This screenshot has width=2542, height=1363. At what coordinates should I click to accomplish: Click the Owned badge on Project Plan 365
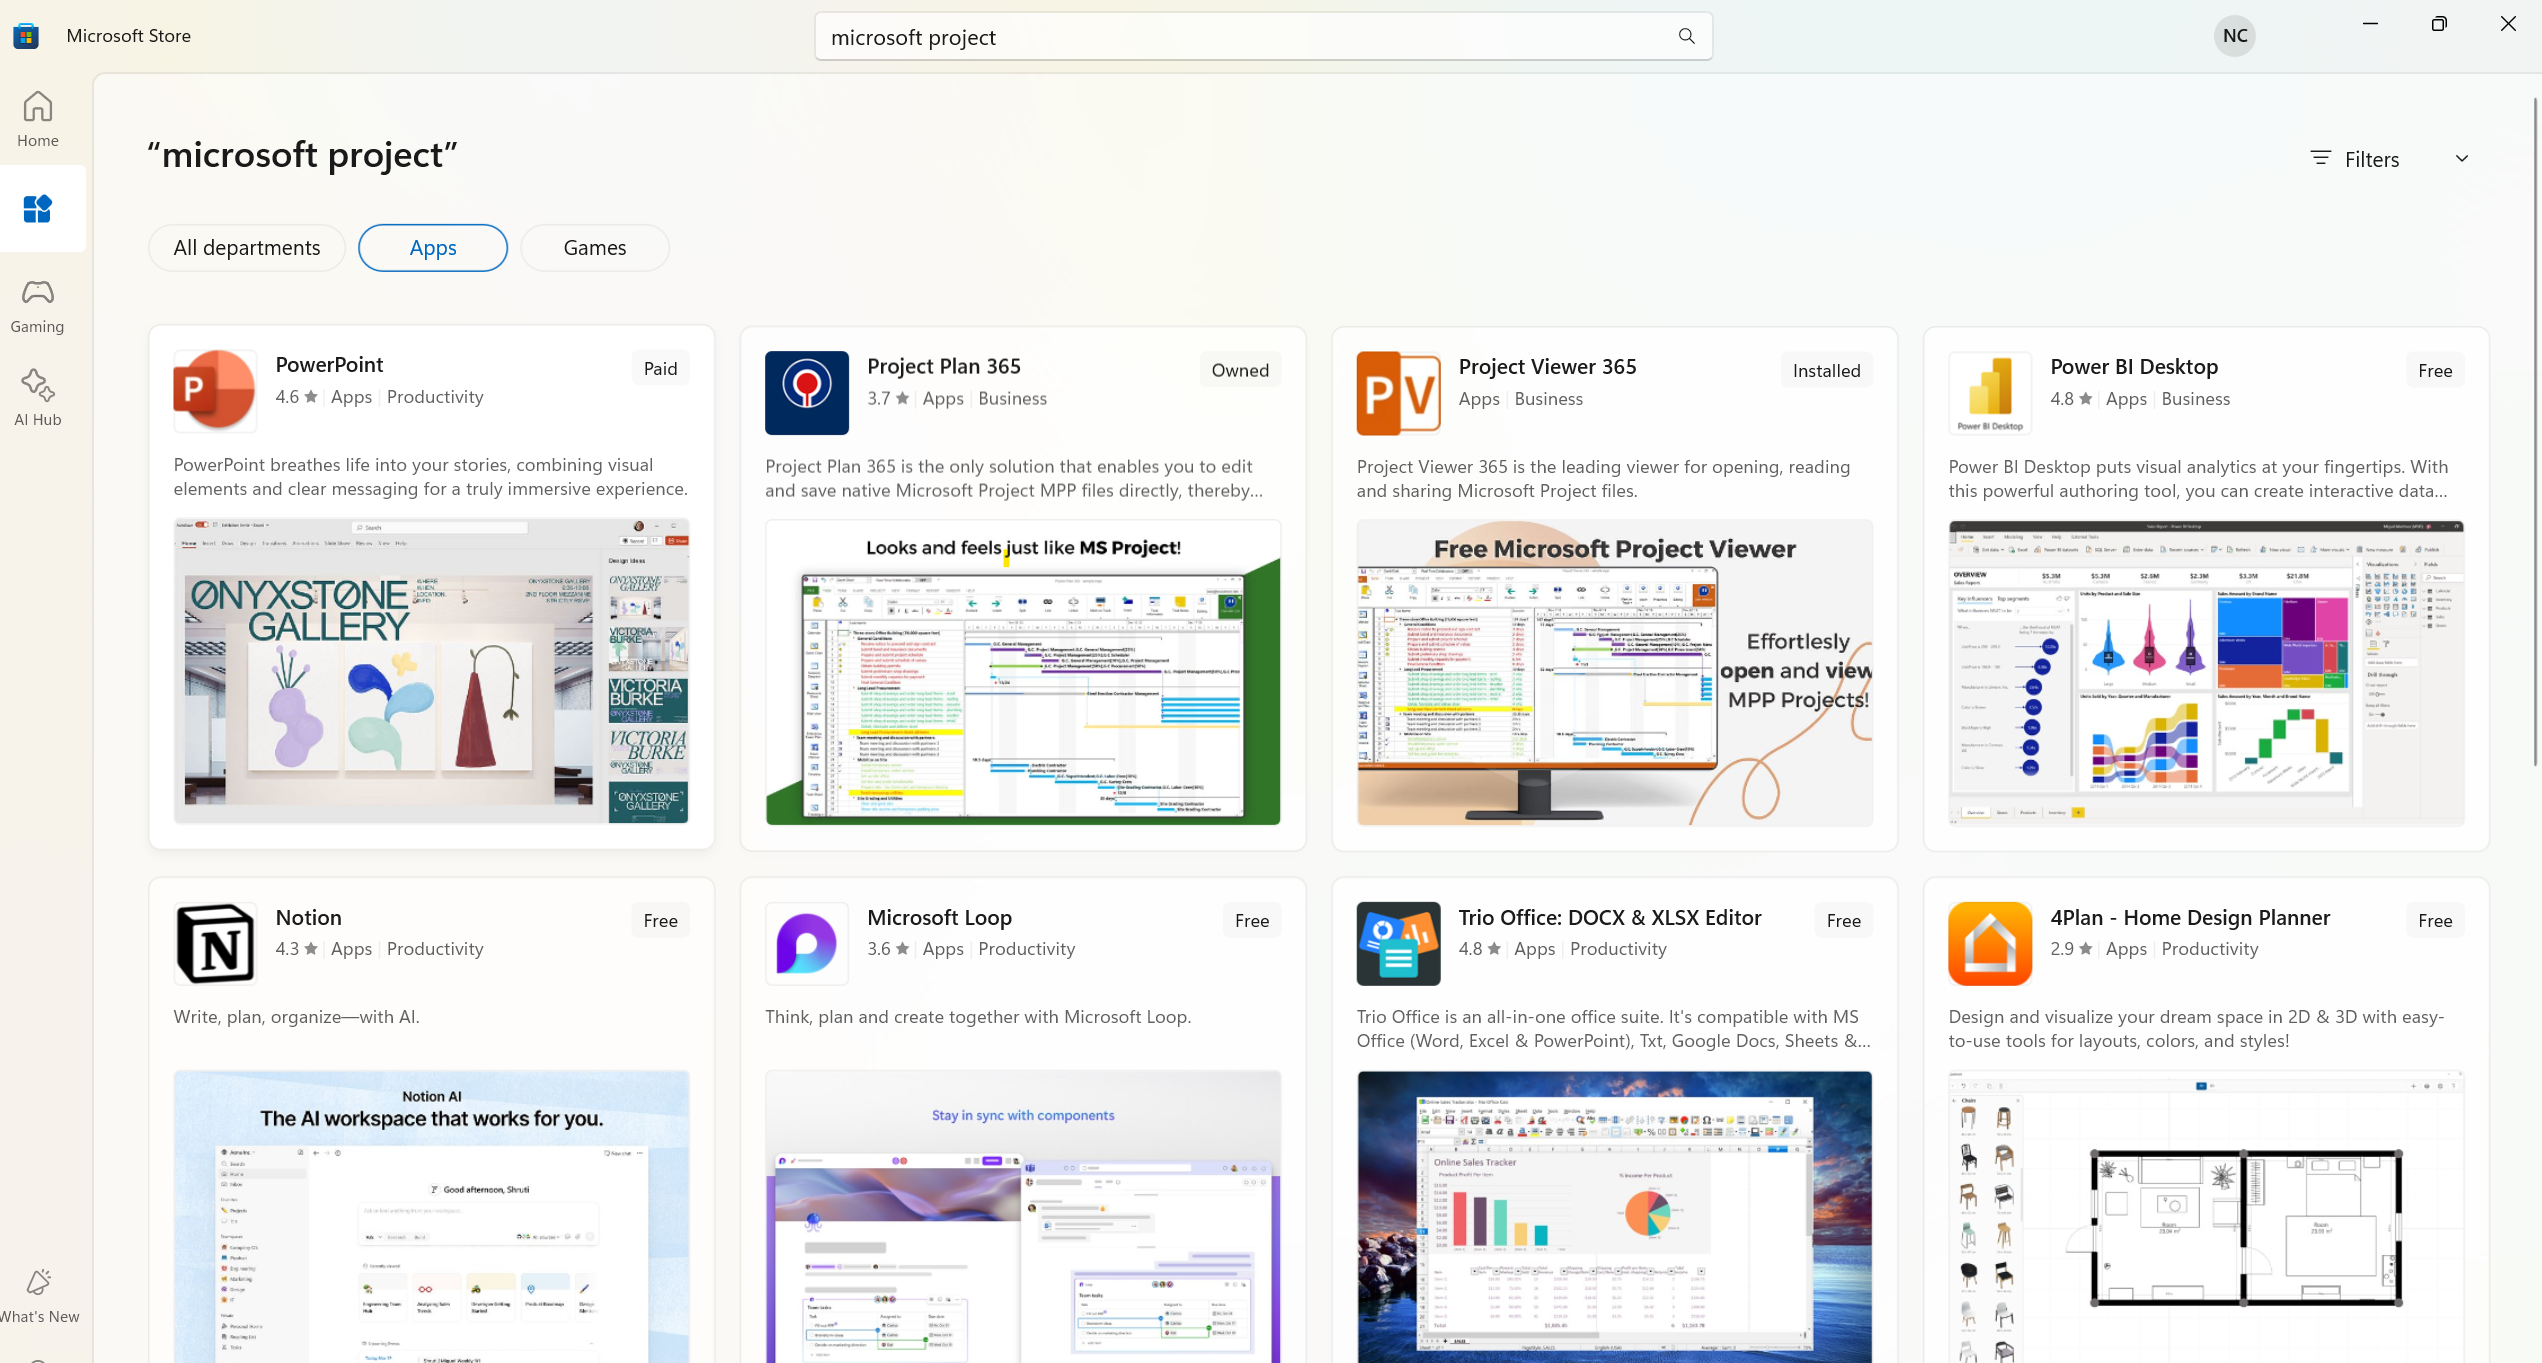[1240, 371]
